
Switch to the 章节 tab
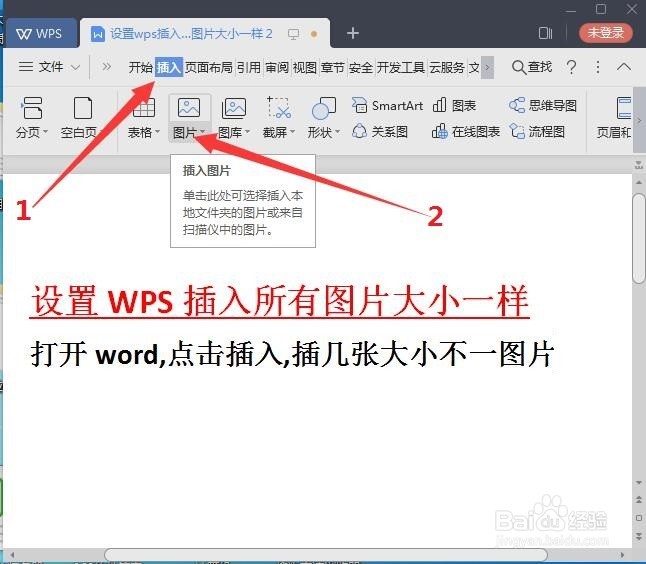coord(332,67)
